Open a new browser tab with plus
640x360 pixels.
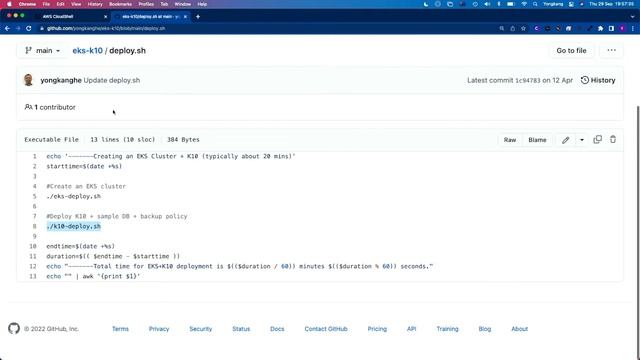coord(198,17)
